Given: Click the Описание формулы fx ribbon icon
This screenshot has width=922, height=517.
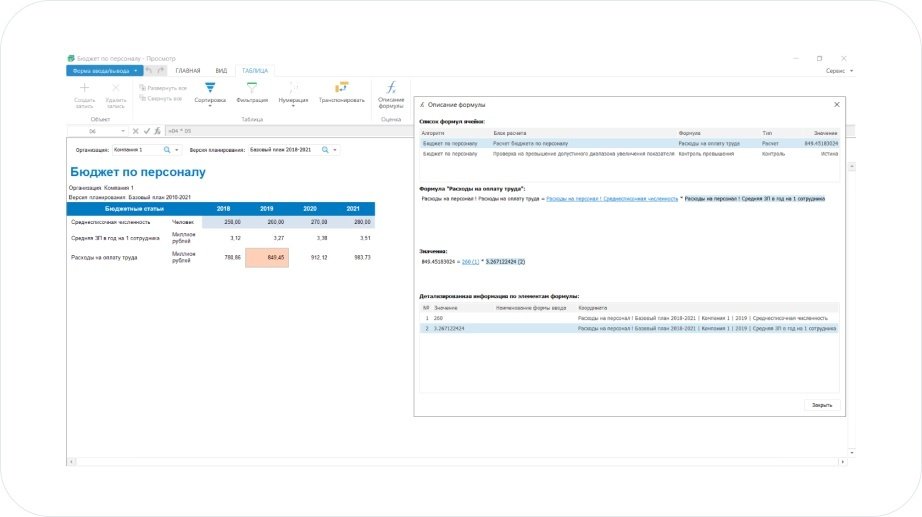Looking at the screenshot, I should coord(391,88).
